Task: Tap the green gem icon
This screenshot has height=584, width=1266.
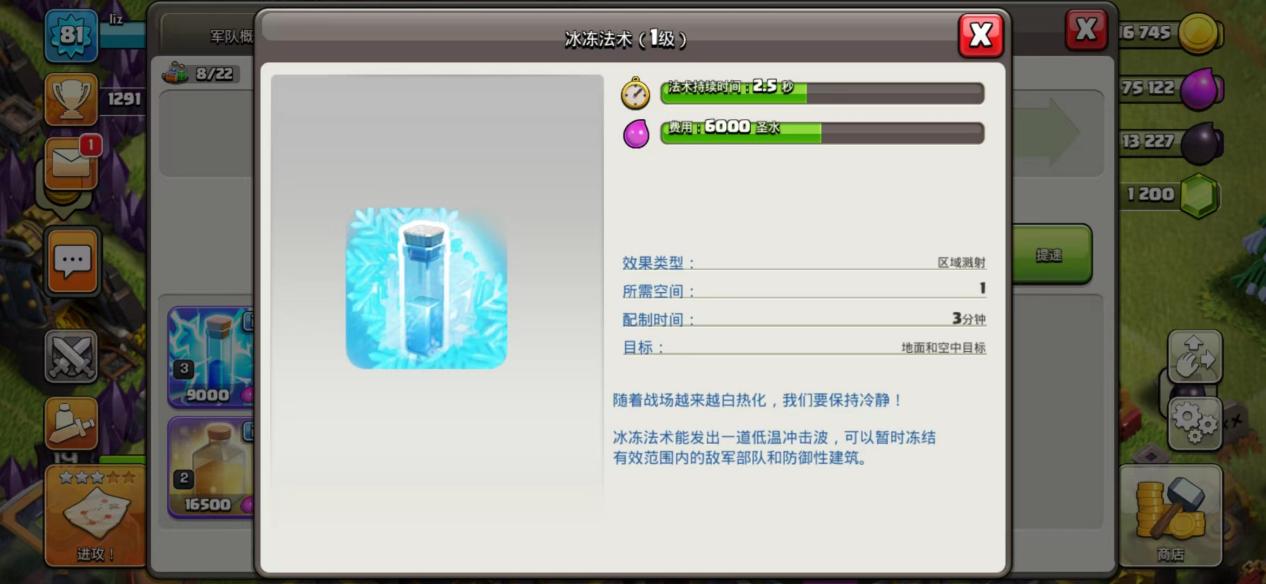Action: 1200,195
